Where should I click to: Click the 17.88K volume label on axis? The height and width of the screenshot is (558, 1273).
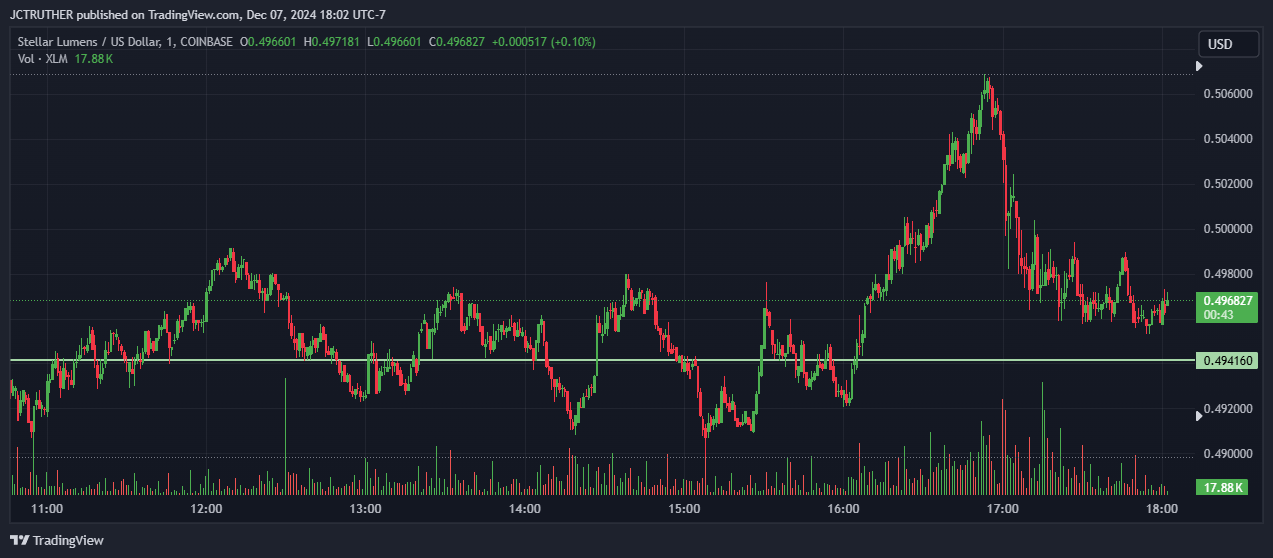(x=1221, y=487)
